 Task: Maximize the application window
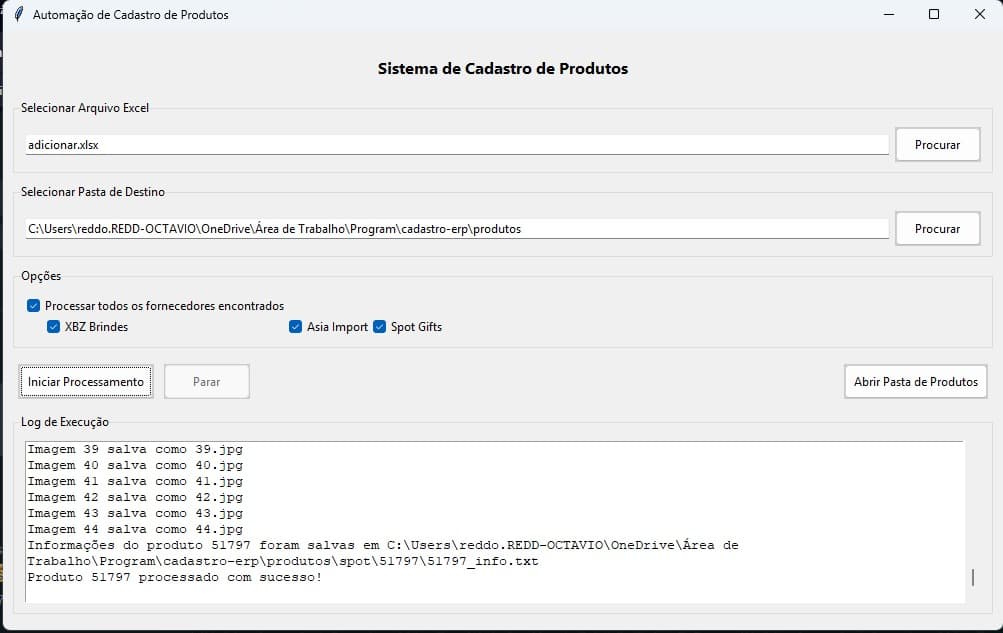pyautogui.click(x=934, y=15)
